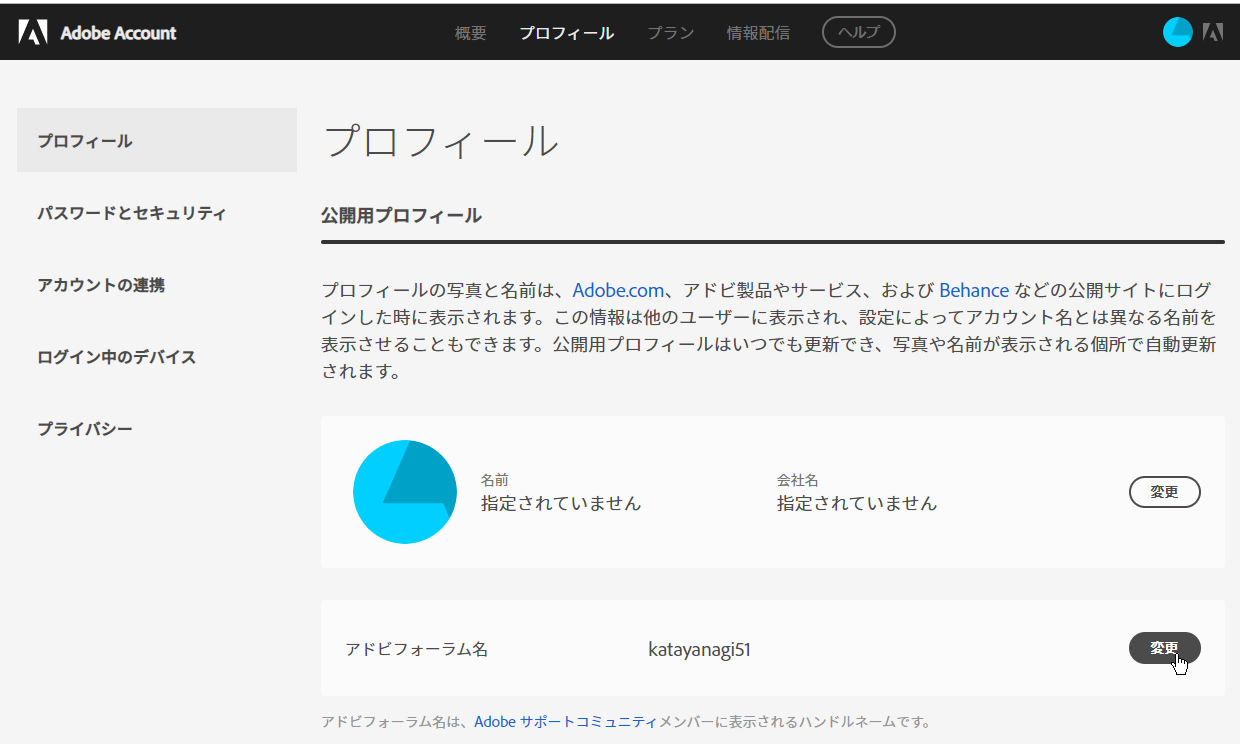The image size is (1240, 744).
Task: Go to the プラン tab
Action: pos(670,32)
